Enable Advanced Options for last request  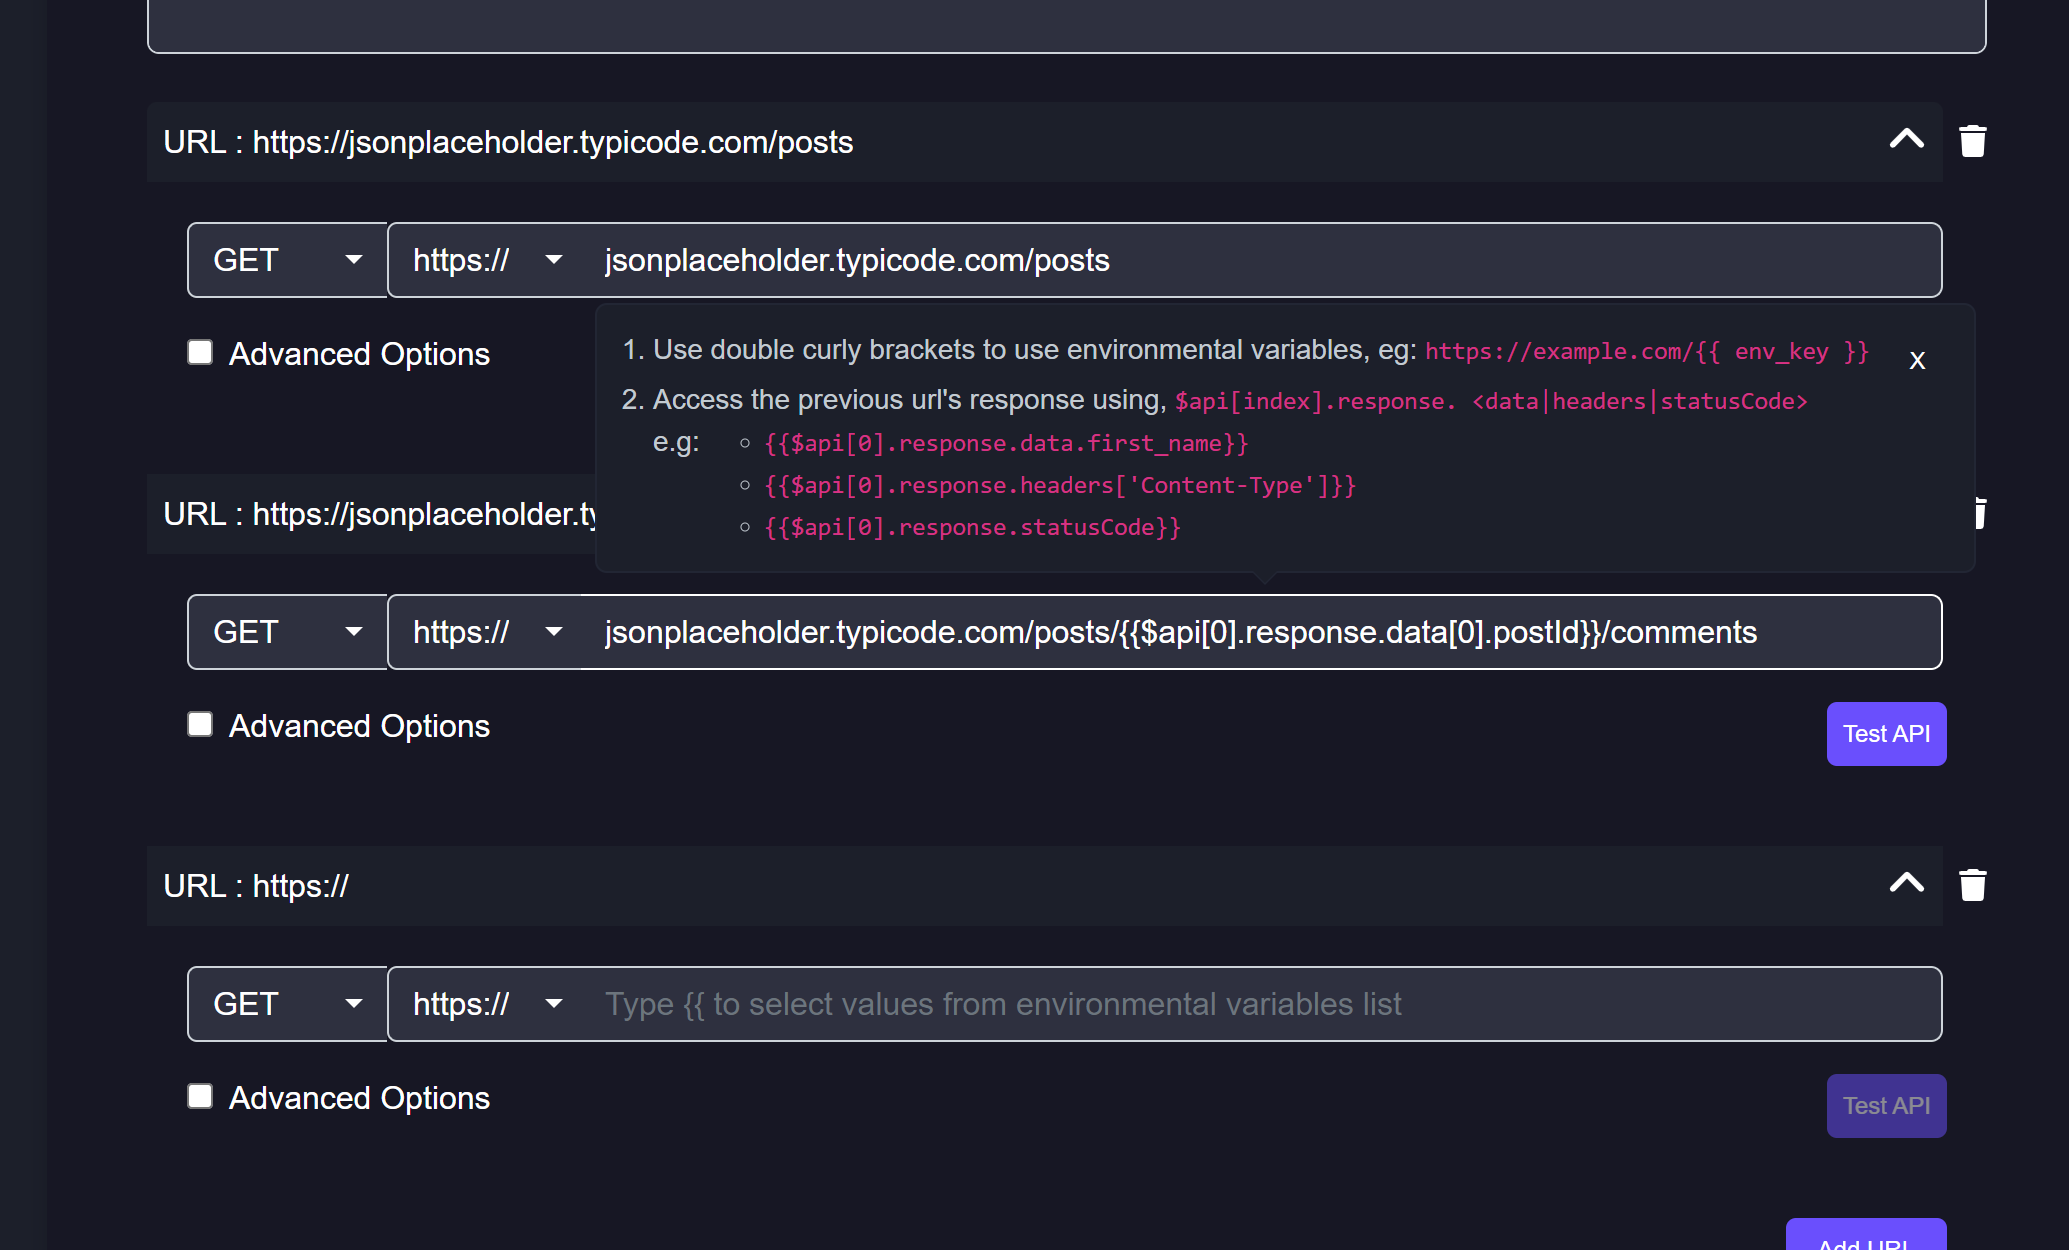(x=200, y=1096)
